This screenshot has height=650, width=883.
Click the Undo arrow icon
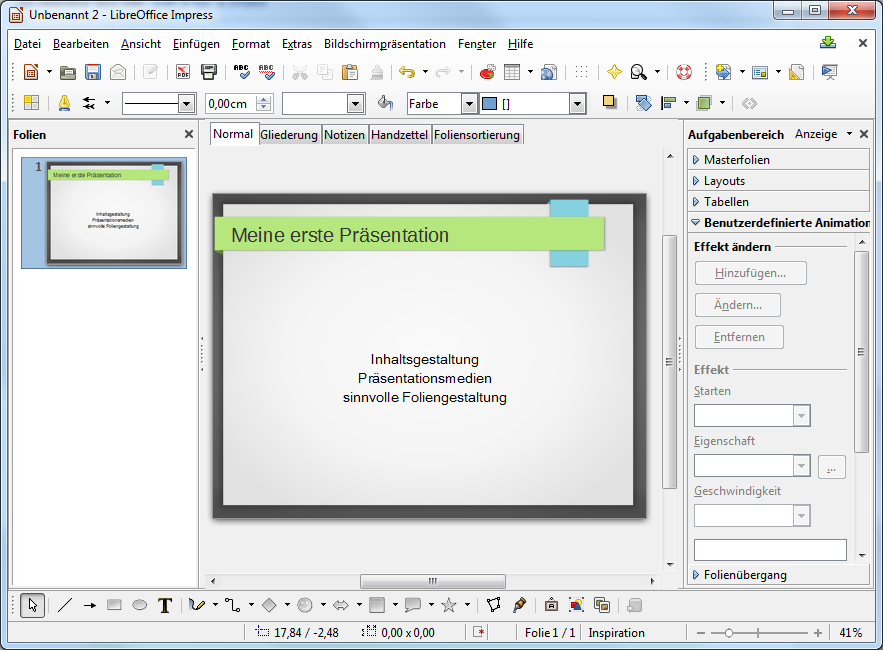click(x=406, y=72)
